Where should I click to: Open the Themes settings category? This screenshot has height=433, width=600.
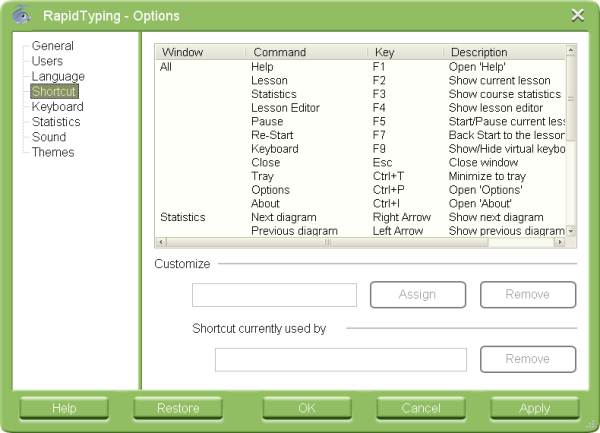(x=53, y=152)
